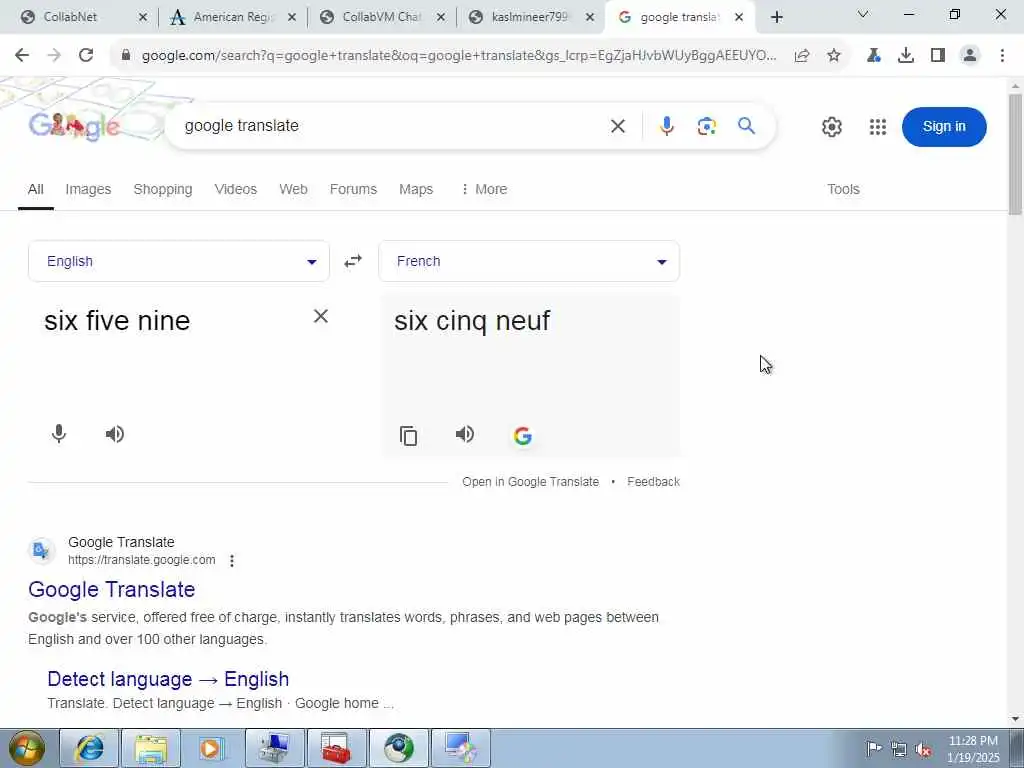Click the browser forward arrow
The image size is (1024, 768).
coord(54,56)
